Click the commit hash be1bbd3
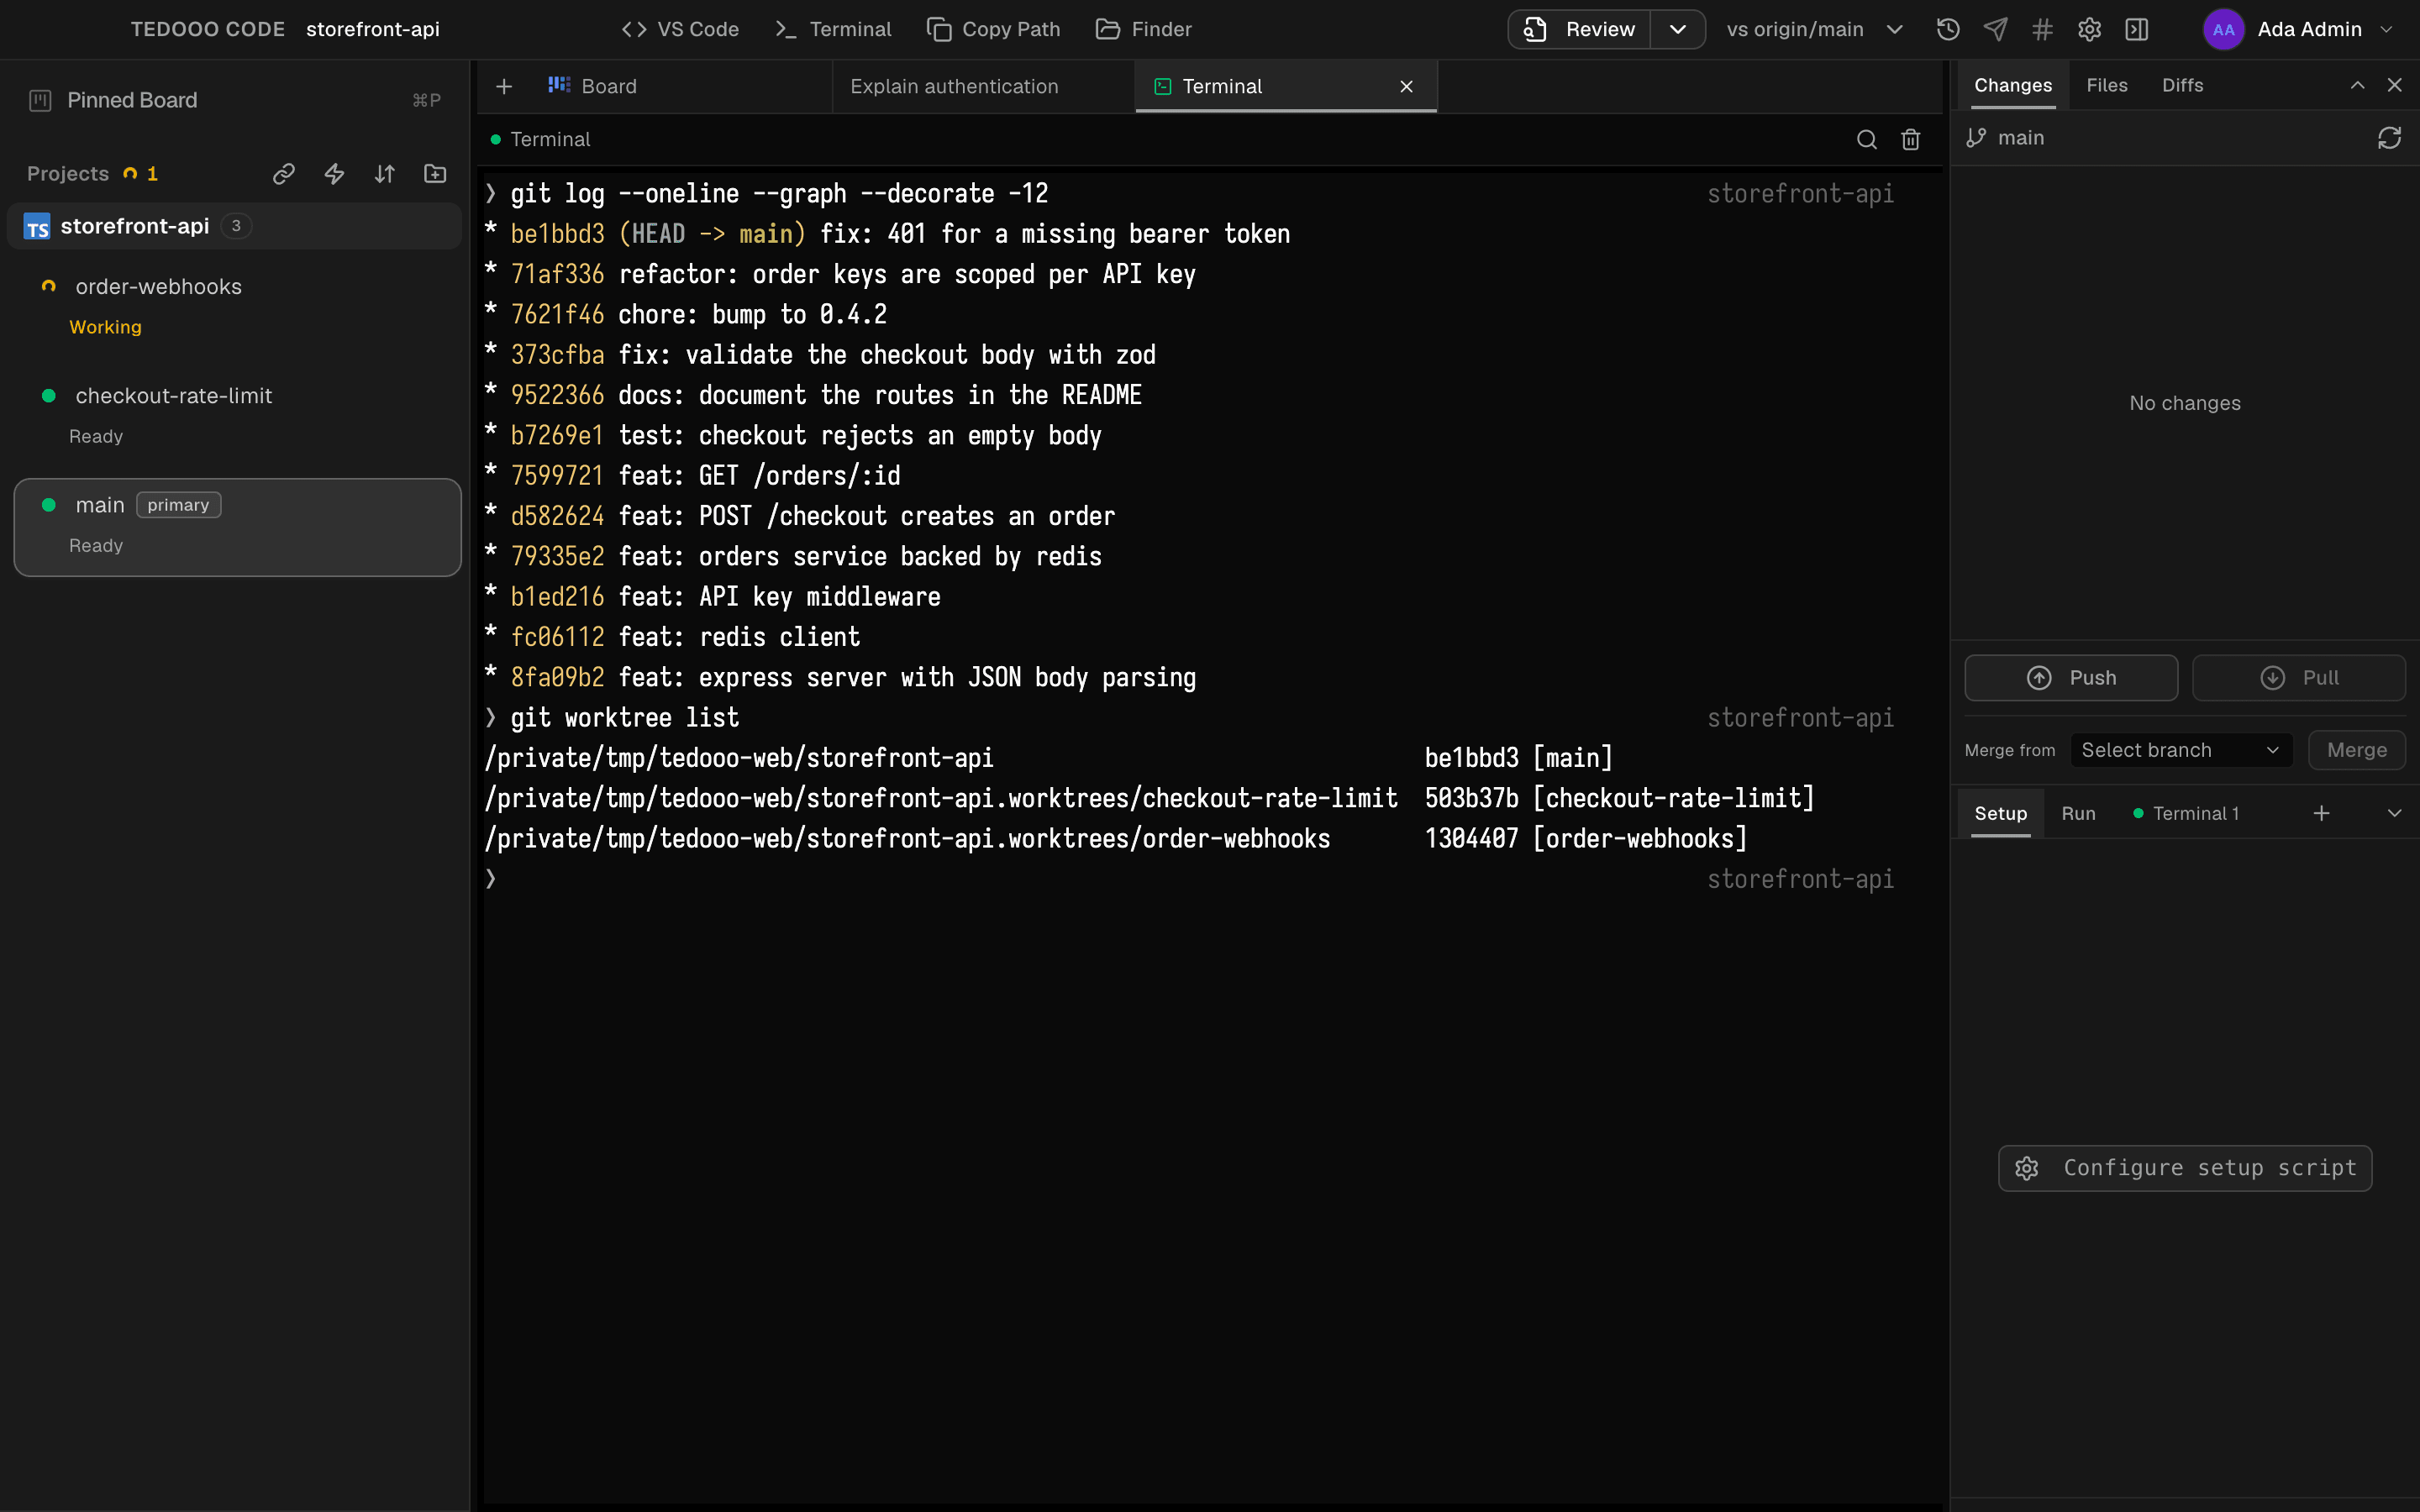This screenshot has width=2420, height=1512. [x=557, y=234]
